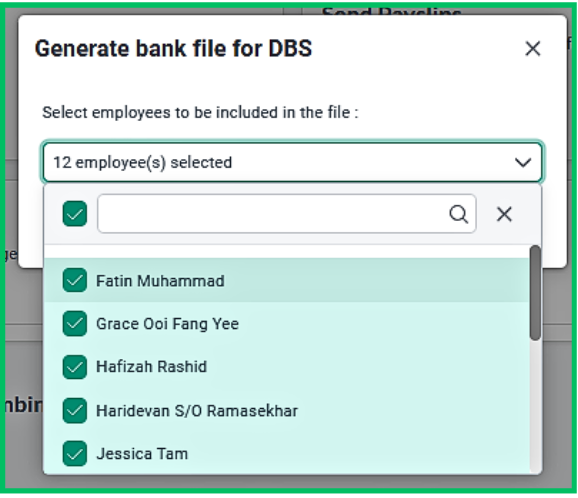Click the search magnifier icon
Viewport: 578px width, 498px height.
point(458,214)
